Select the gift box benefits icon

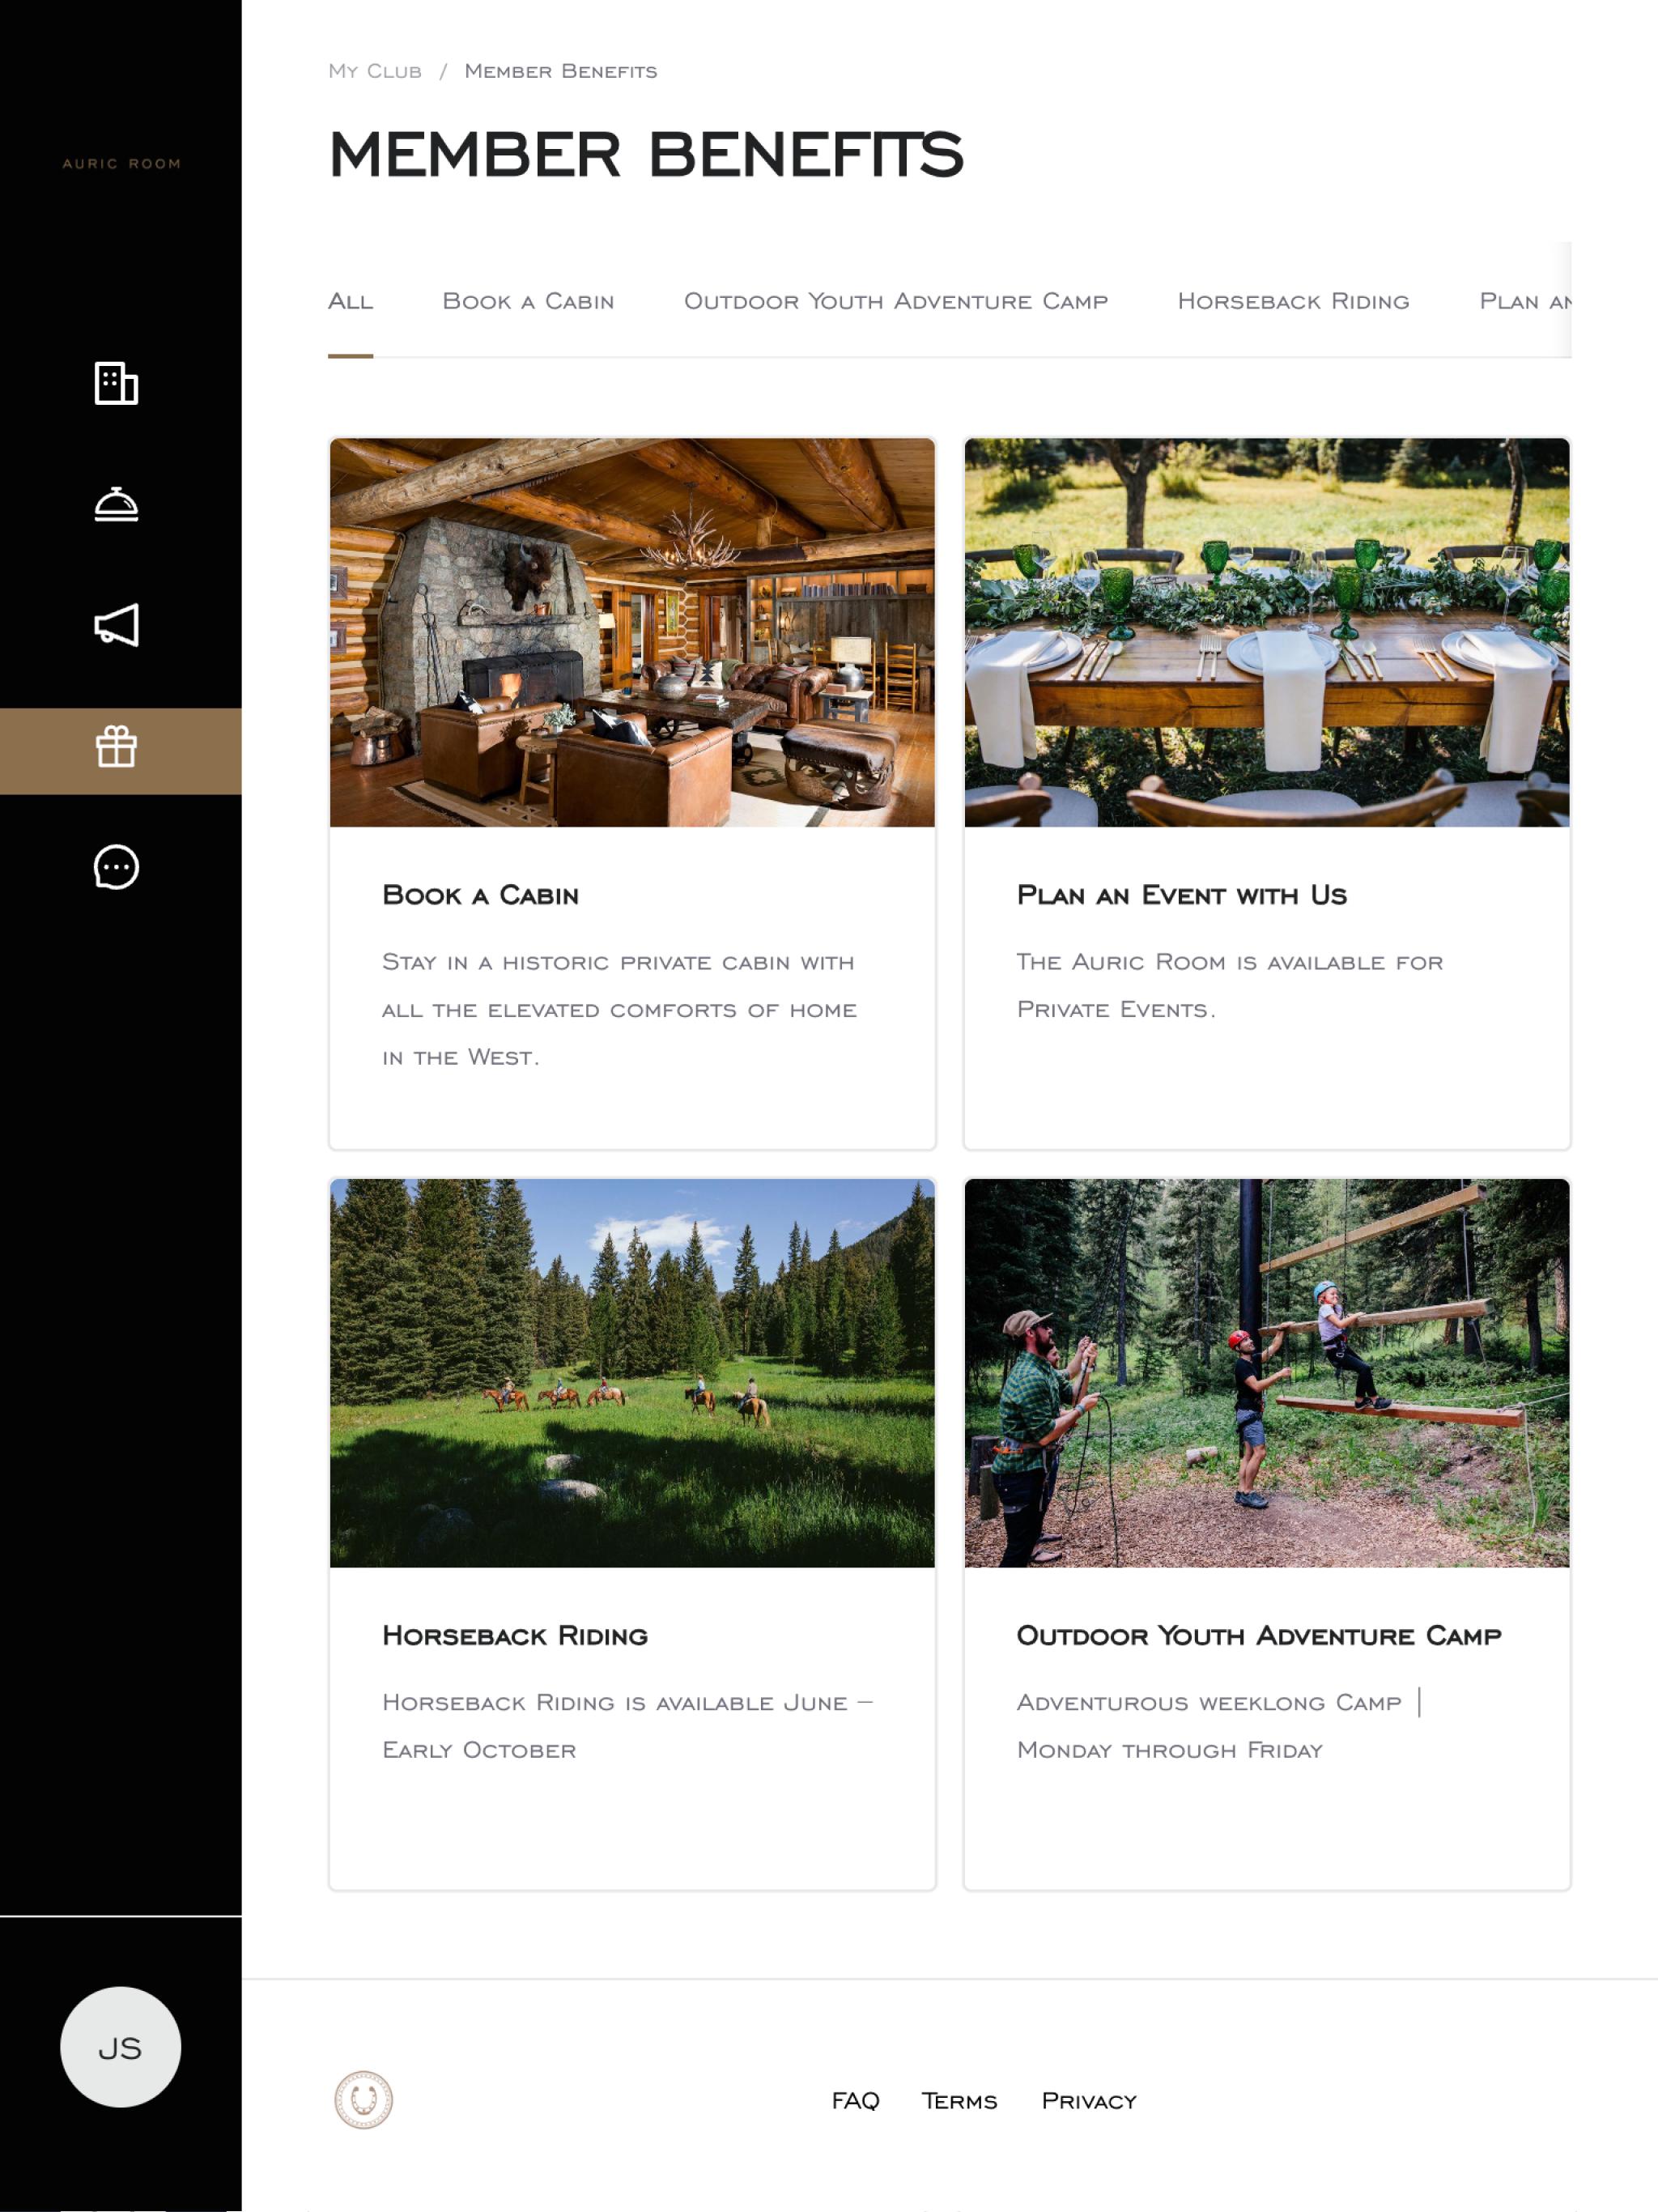point(116,747)
